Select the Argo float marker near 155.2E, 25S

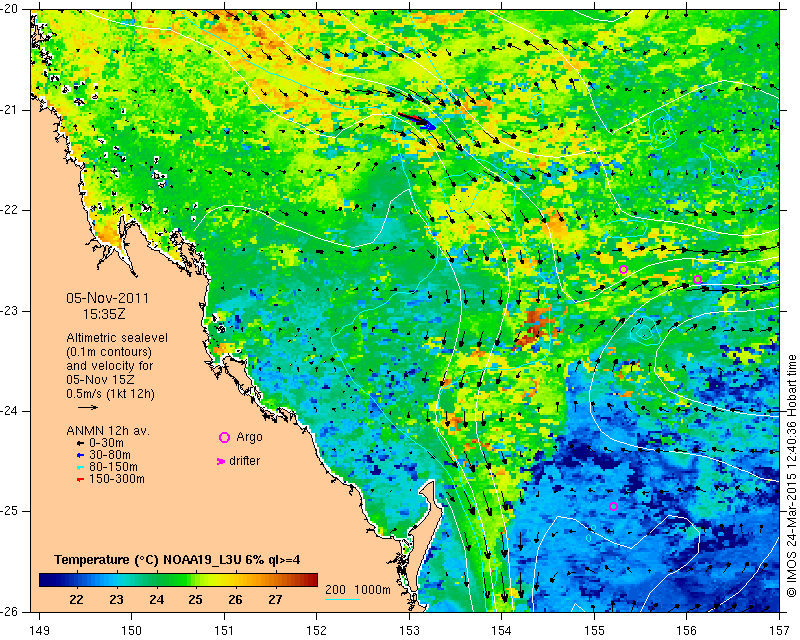[614, 507]
